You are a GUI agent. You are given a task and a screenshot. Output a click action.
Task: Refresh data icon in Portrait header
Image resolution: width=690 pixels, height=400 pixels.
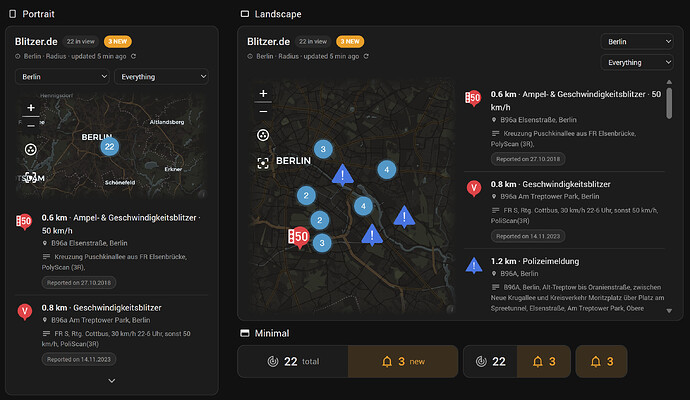133,56
